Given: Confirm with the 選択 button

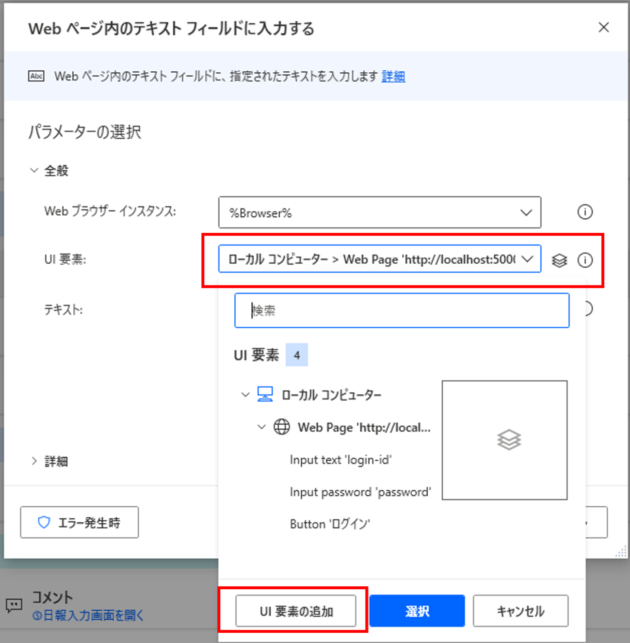Looking at the screenshot, I should point(417,611).
